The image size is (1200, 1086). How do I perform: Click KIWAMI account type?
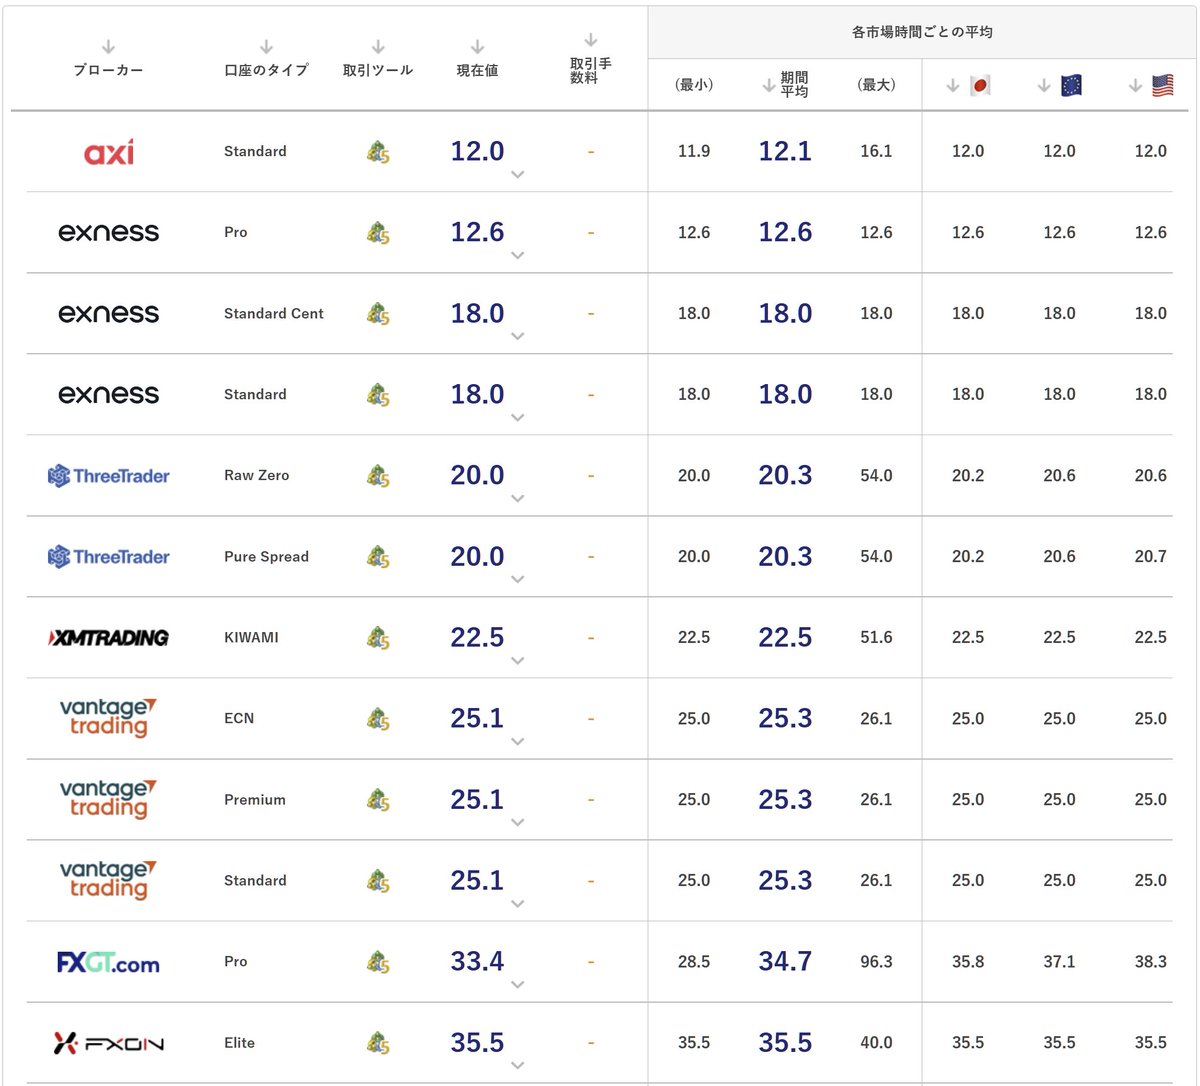click(x=251, y=637)
